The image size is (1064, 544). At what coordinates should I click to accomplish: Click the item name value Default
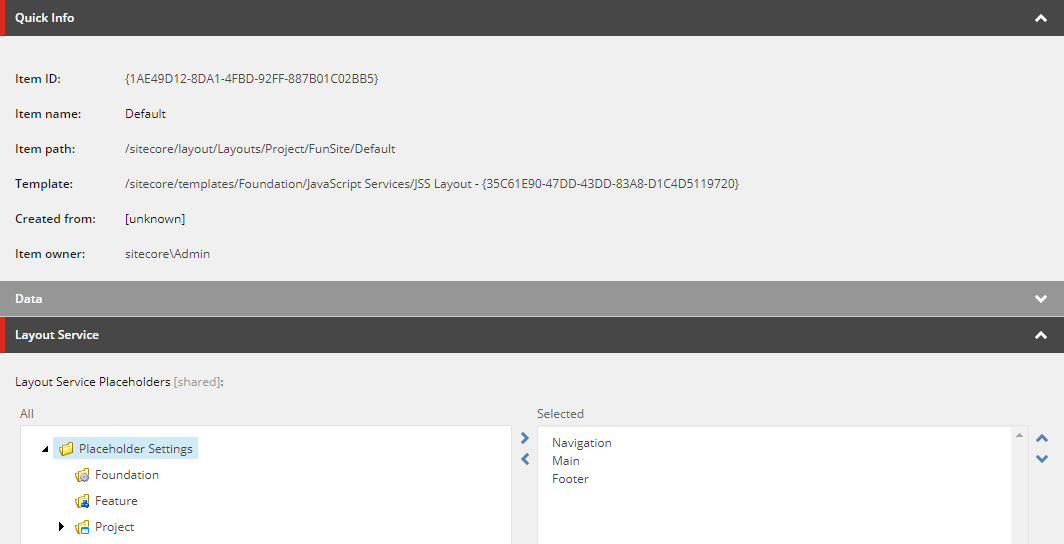pos(145,114)
